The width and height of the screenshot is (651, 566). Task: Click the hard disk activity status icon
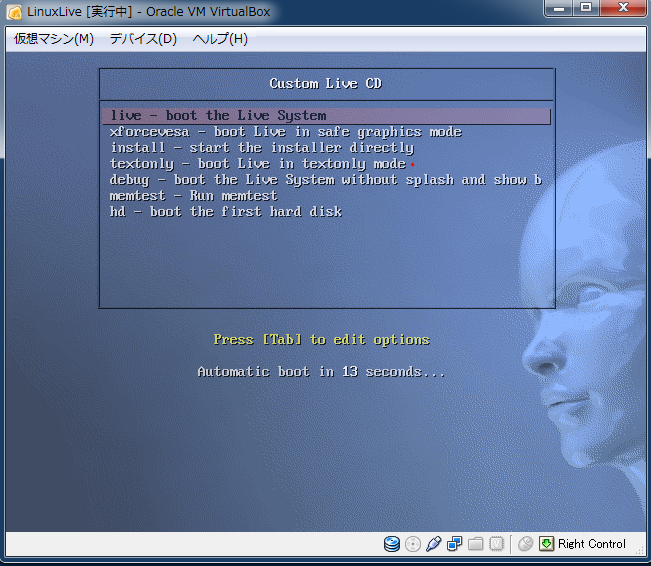coord(392,544)
